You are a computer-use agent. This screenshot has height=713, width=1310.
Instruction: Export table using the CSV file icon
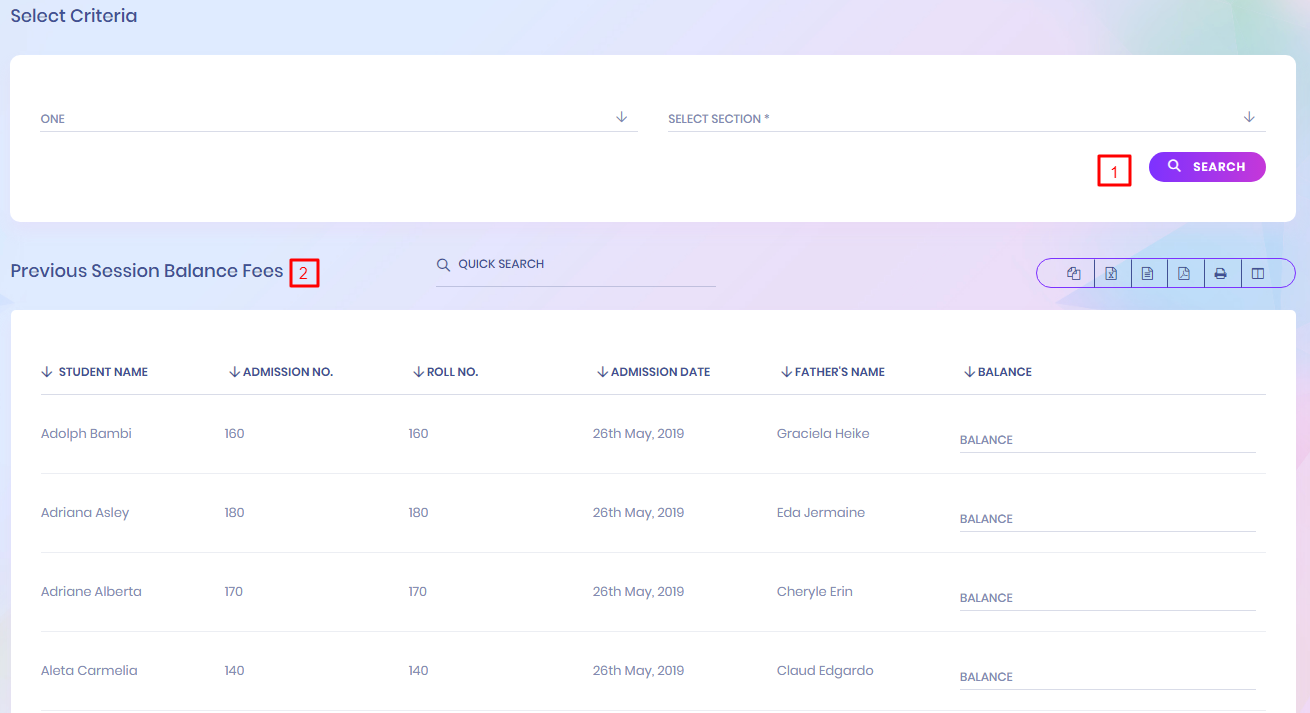coord(1147,273)
